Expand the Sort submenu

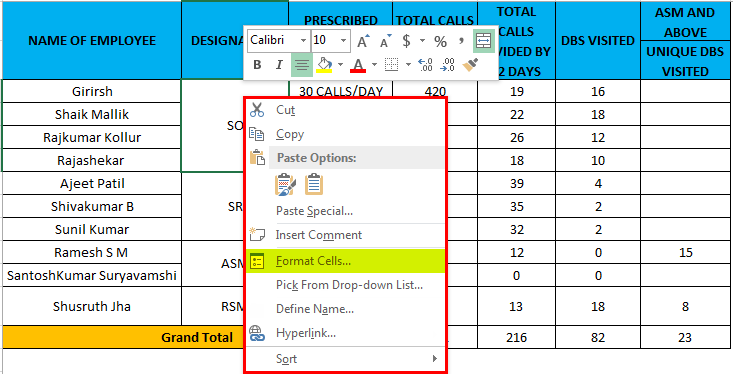(345, 359)
